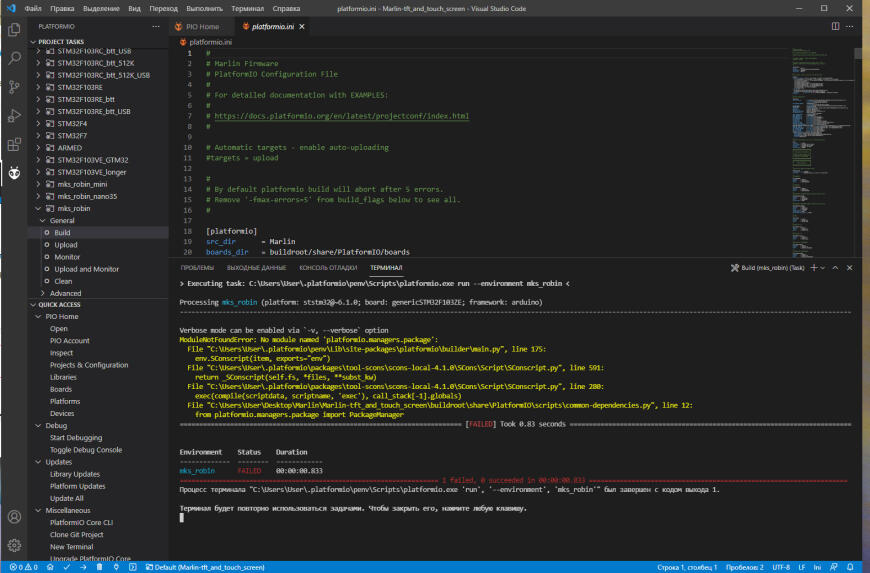The image size is (870, 573).
Task: Click the Serial Monitor plug icon in status bar
Action: coord(116,567)
